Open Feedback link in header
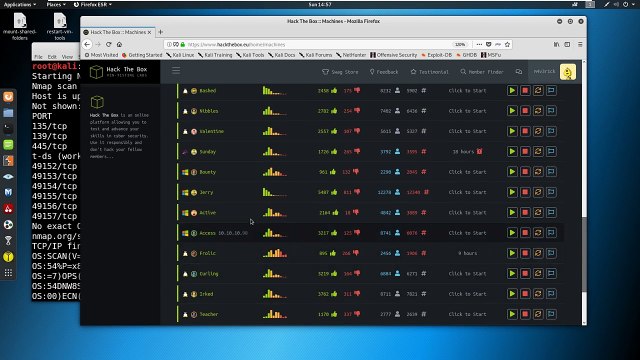This screenshot has height=360, width=640. pyautogui.click(x=384, y=72)
